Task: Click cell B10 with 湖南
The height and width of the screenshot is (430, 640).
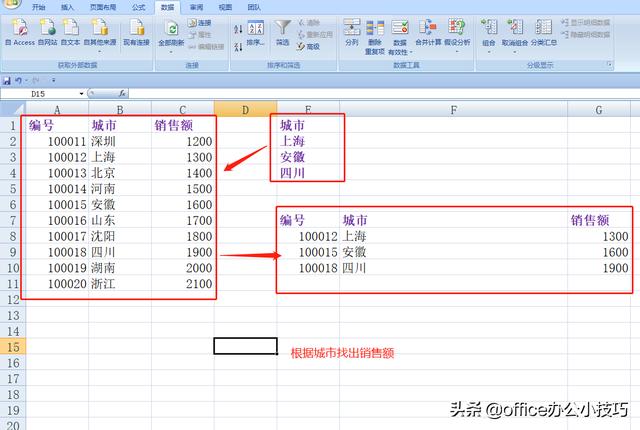Action: point(120,268)
